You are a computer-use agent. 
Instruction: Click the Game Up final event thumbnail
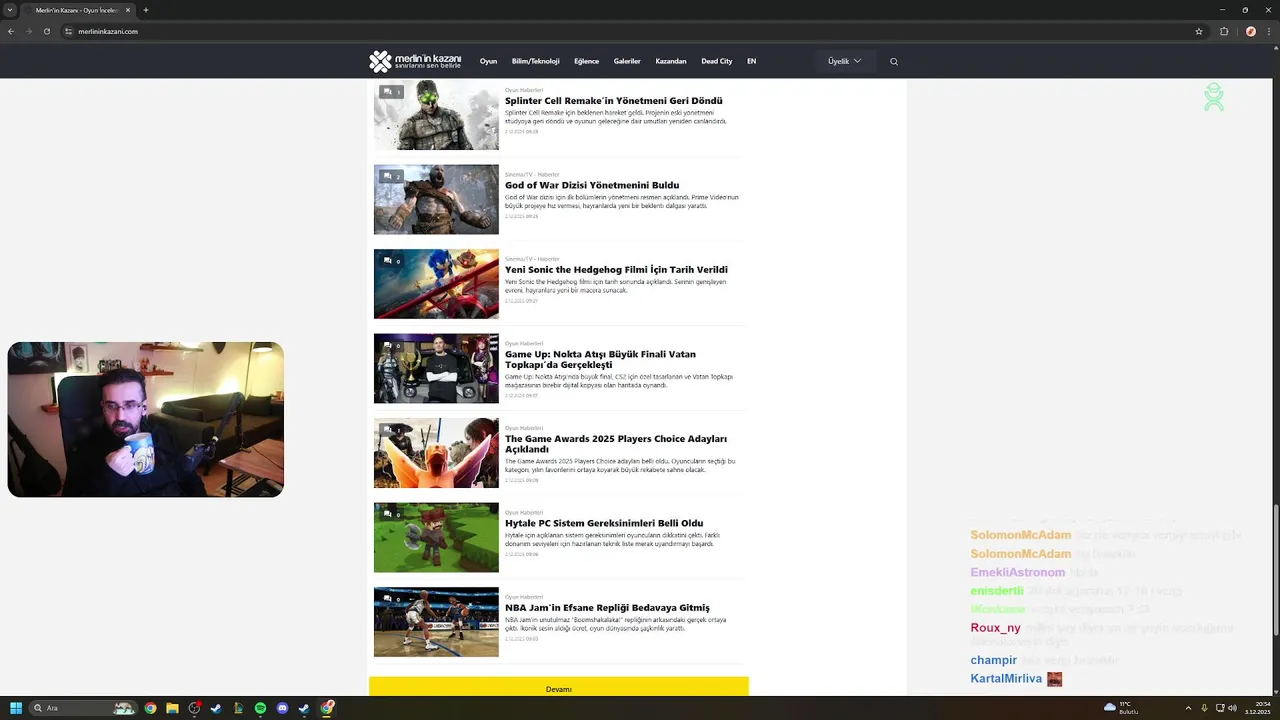click(x=436, y=368)
